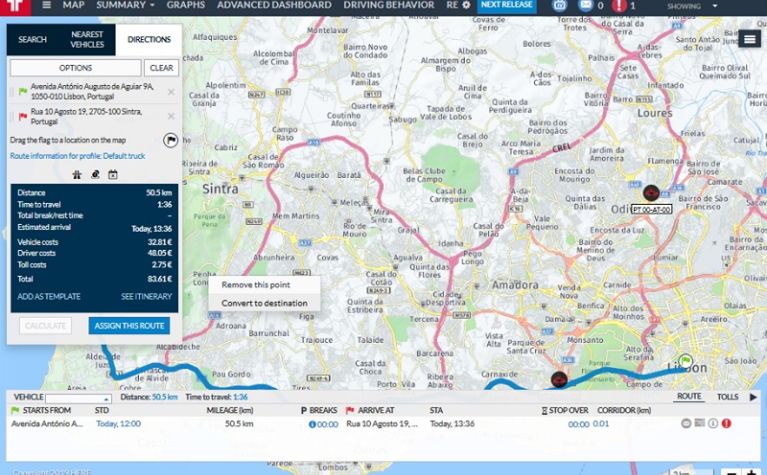Open the map layers menu icon
This screenshot has width=767, height=475.
coord(749,39)
